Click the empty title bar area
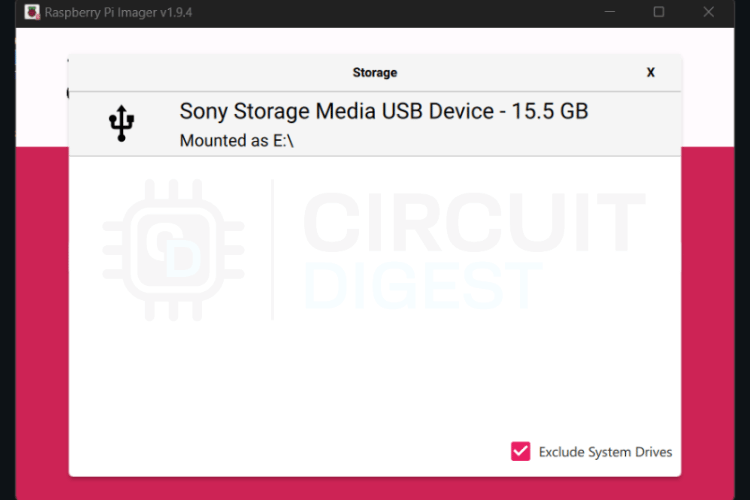Viewport: 750px width, 500px height. pos(400,12)
